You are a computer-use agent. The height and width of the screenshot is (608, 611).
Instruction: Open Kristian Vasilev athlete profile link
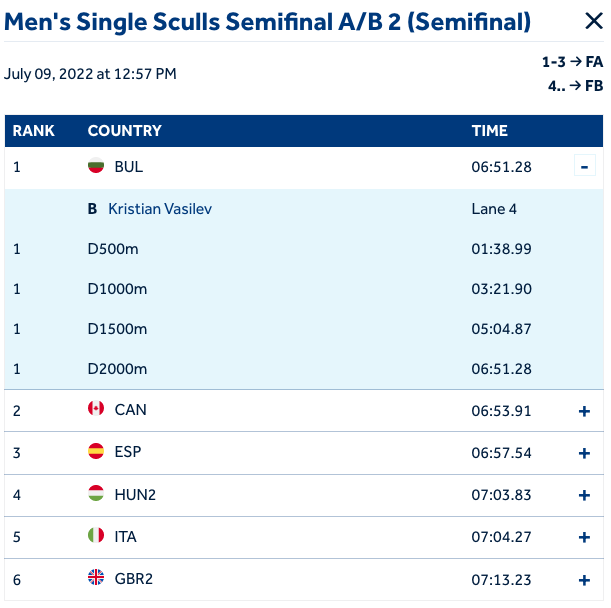160,209
